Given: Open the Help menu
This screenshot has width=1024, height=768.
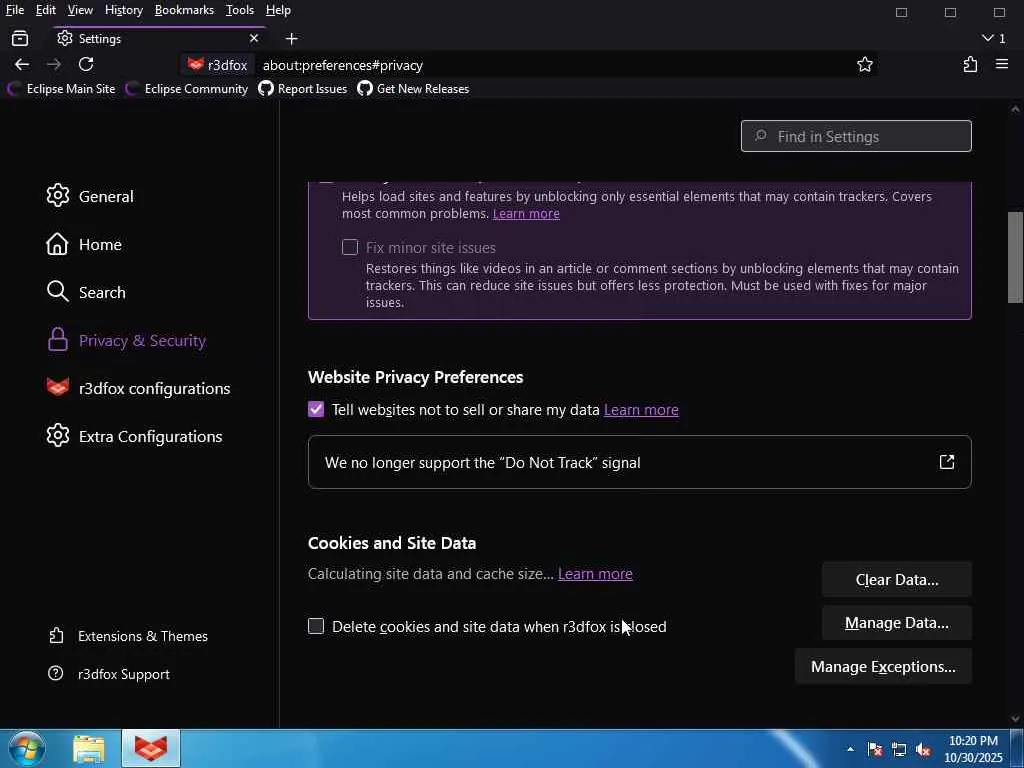Looking at the screenshot, I should point(278,10).
